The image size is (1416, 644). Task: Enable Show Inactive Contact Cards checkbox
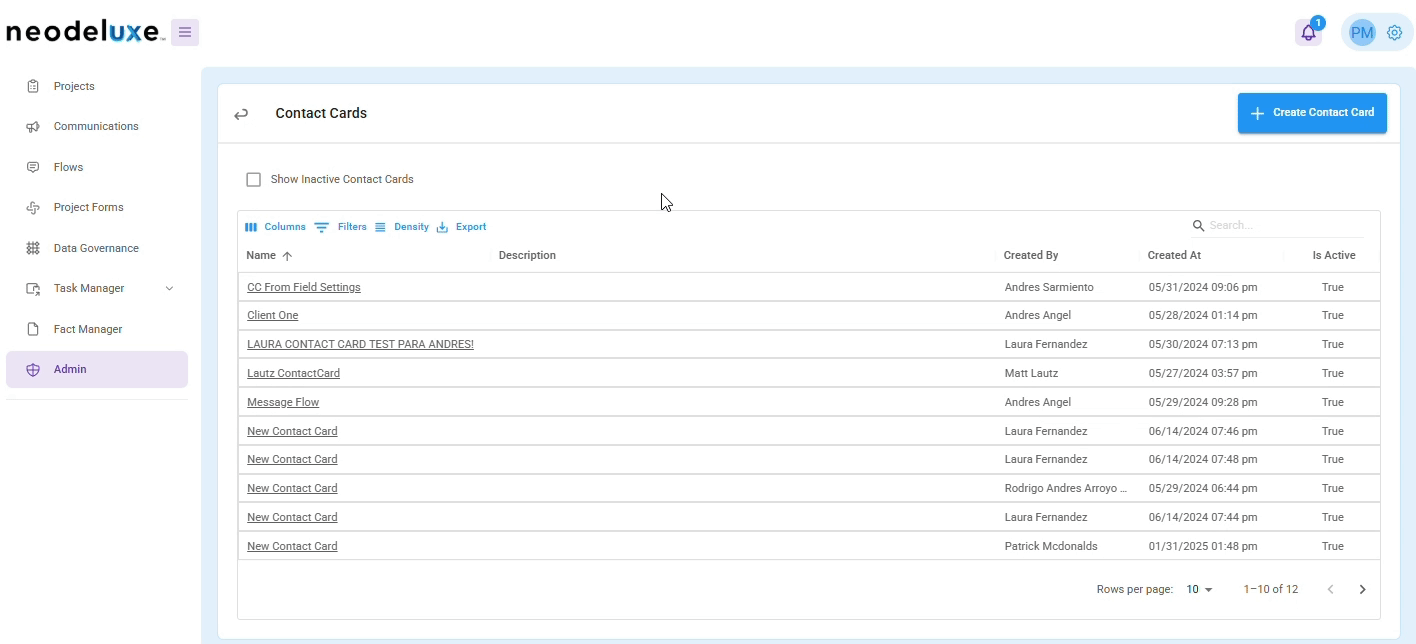253,180
